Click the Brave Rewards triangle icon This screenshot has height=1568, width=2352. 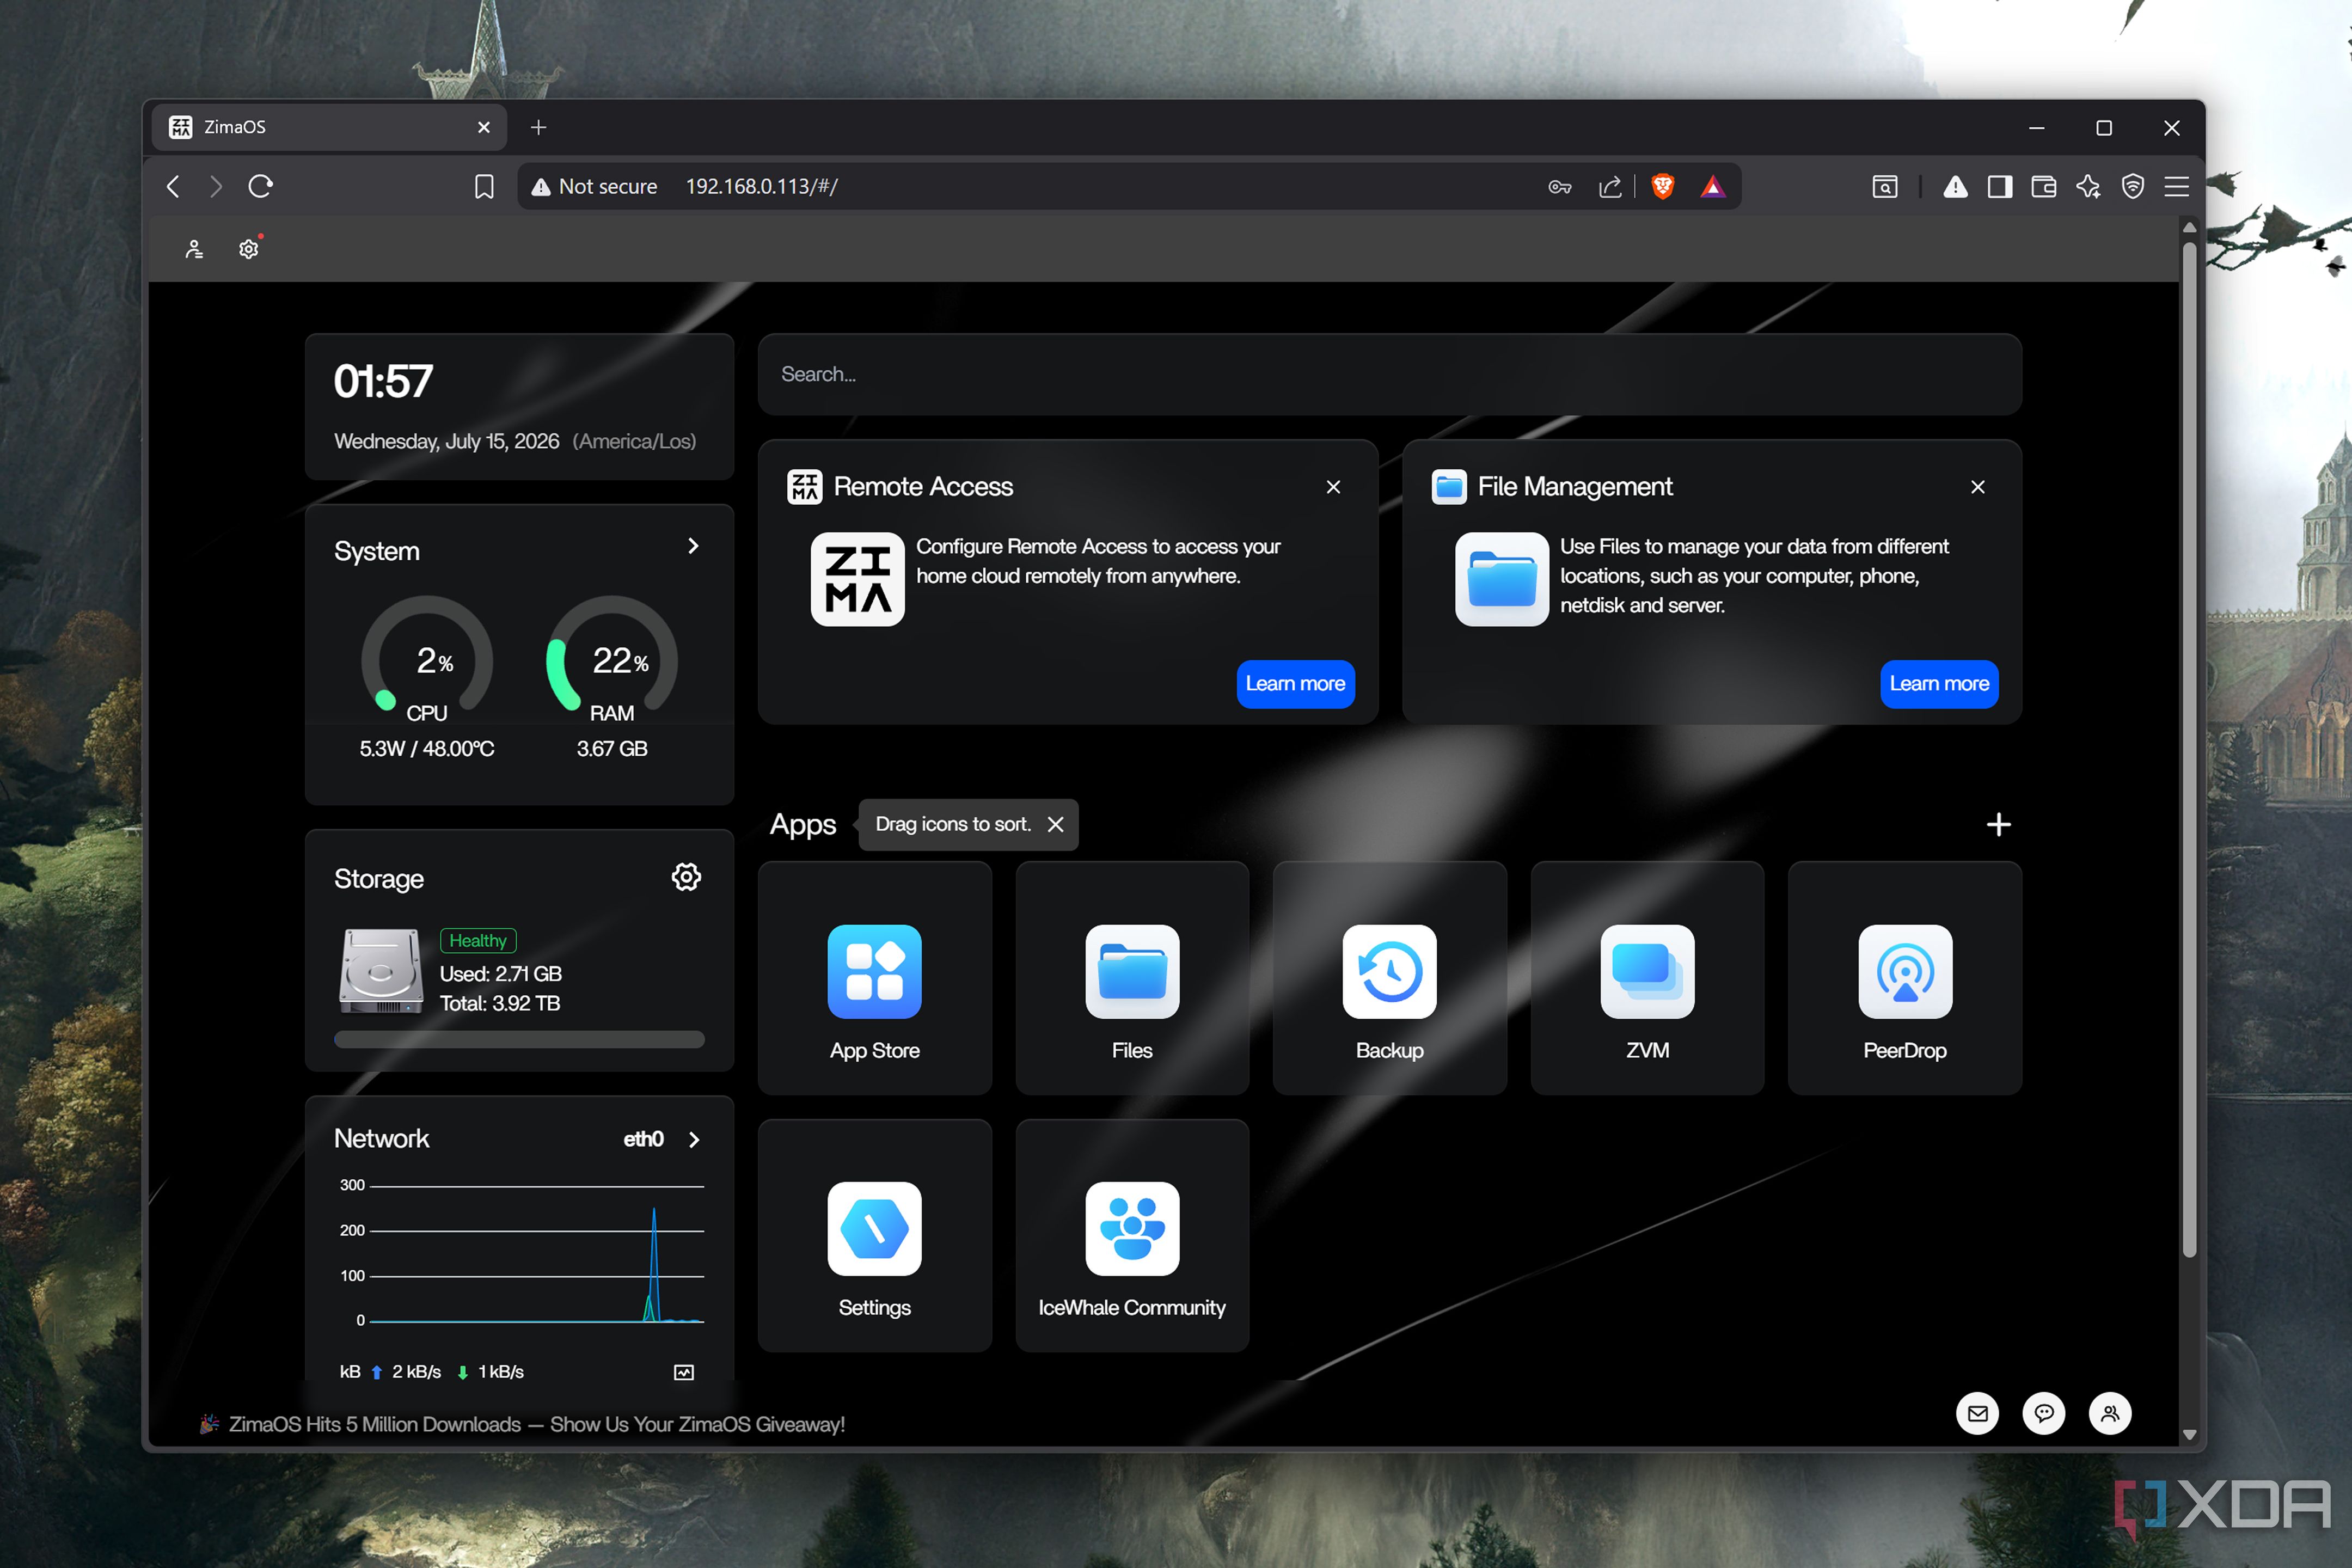[1712, 186]
